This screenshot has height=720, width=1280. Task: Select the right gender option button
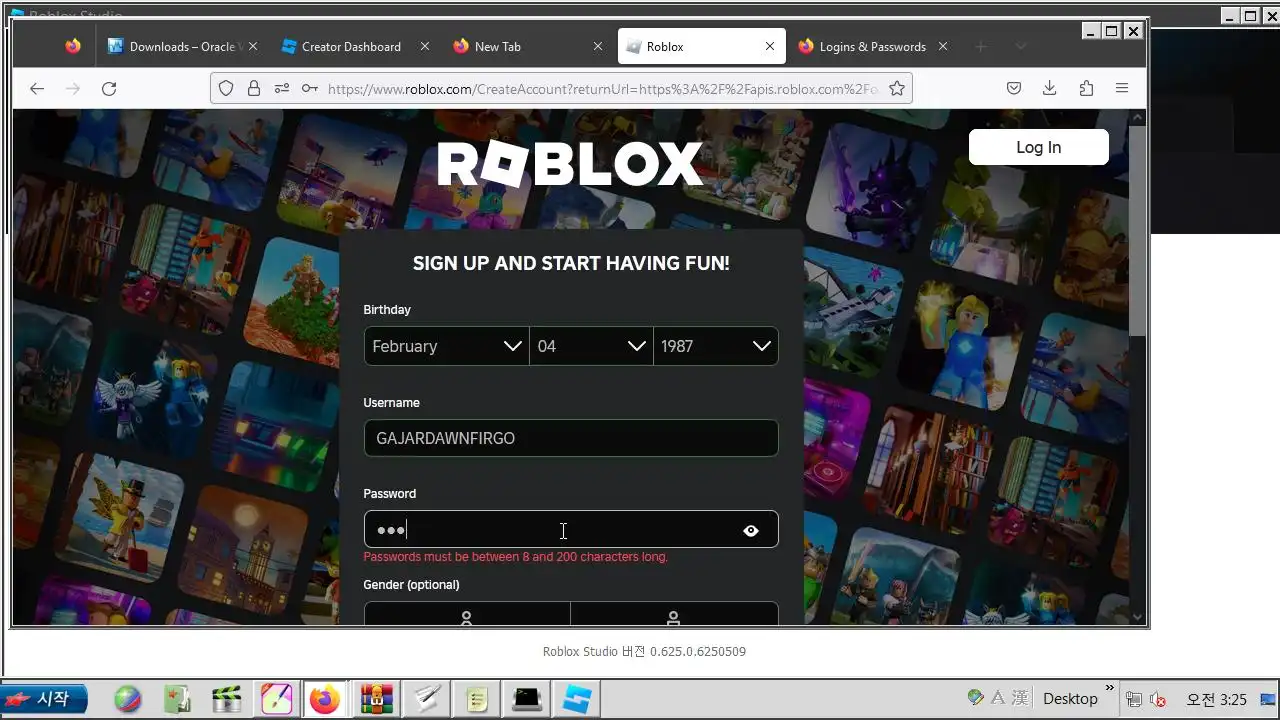pyautogui.click(x=674, y=614)
